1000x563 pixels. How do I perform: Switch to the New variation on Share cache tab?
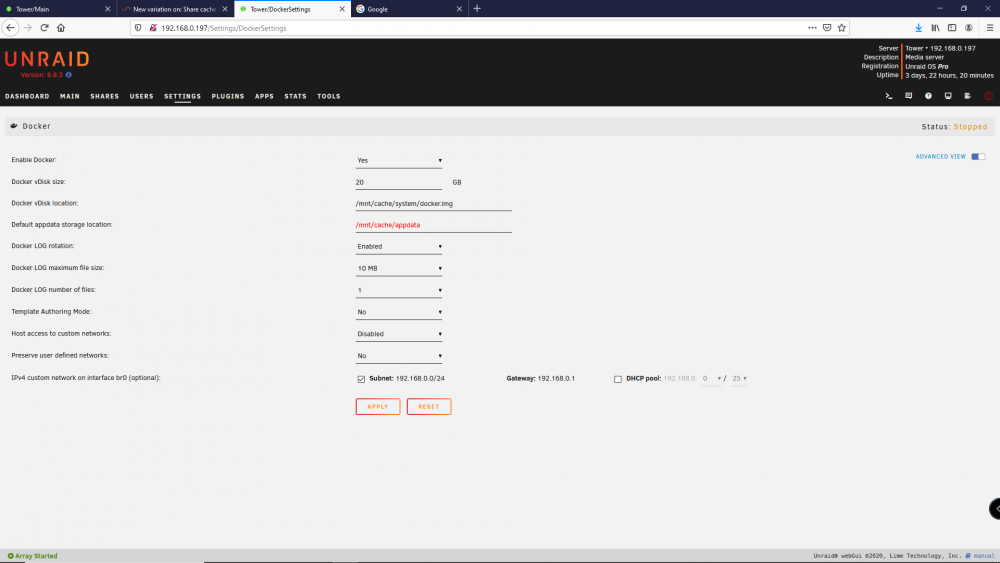pyautogui.click(x=173, y=9)
